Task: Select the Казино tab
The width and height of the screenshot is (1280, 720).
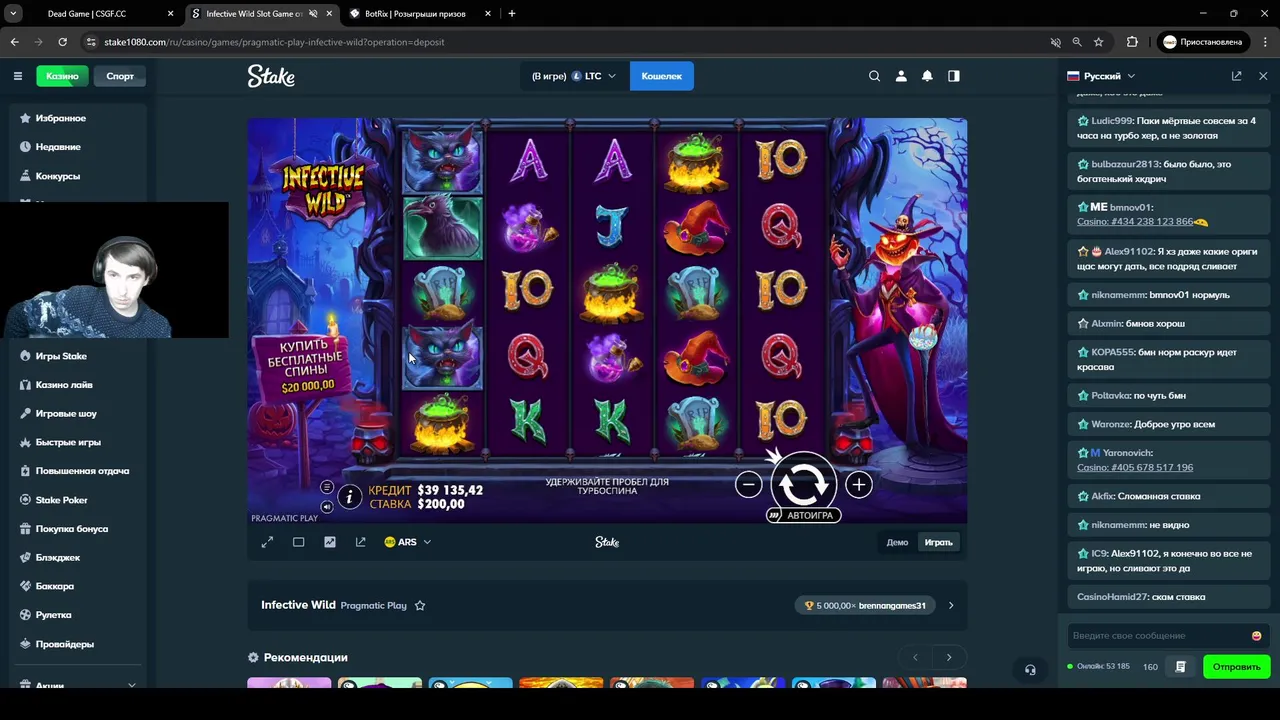Action: click(62, 76)
